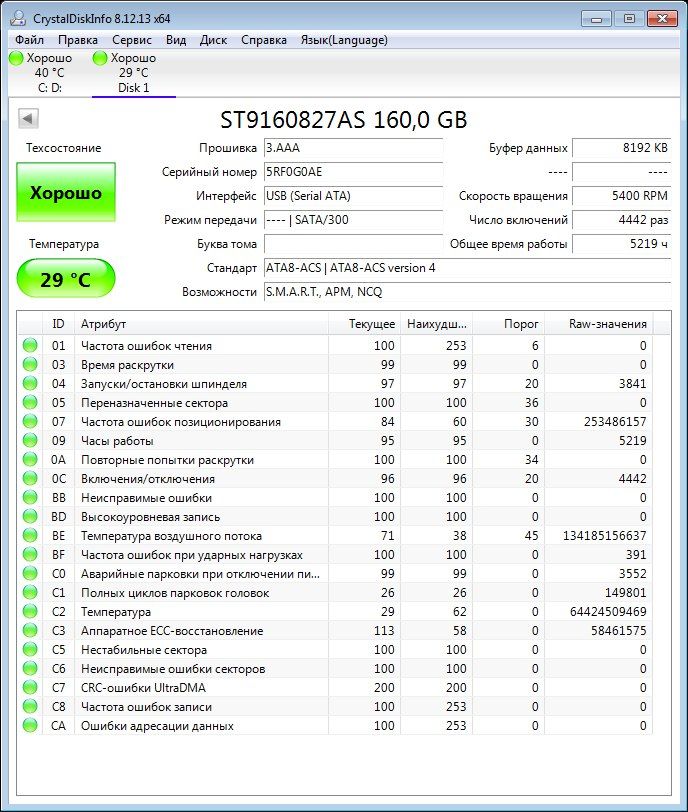Click status icon for attribute 07
688x812 pixels.
[31, 421]
